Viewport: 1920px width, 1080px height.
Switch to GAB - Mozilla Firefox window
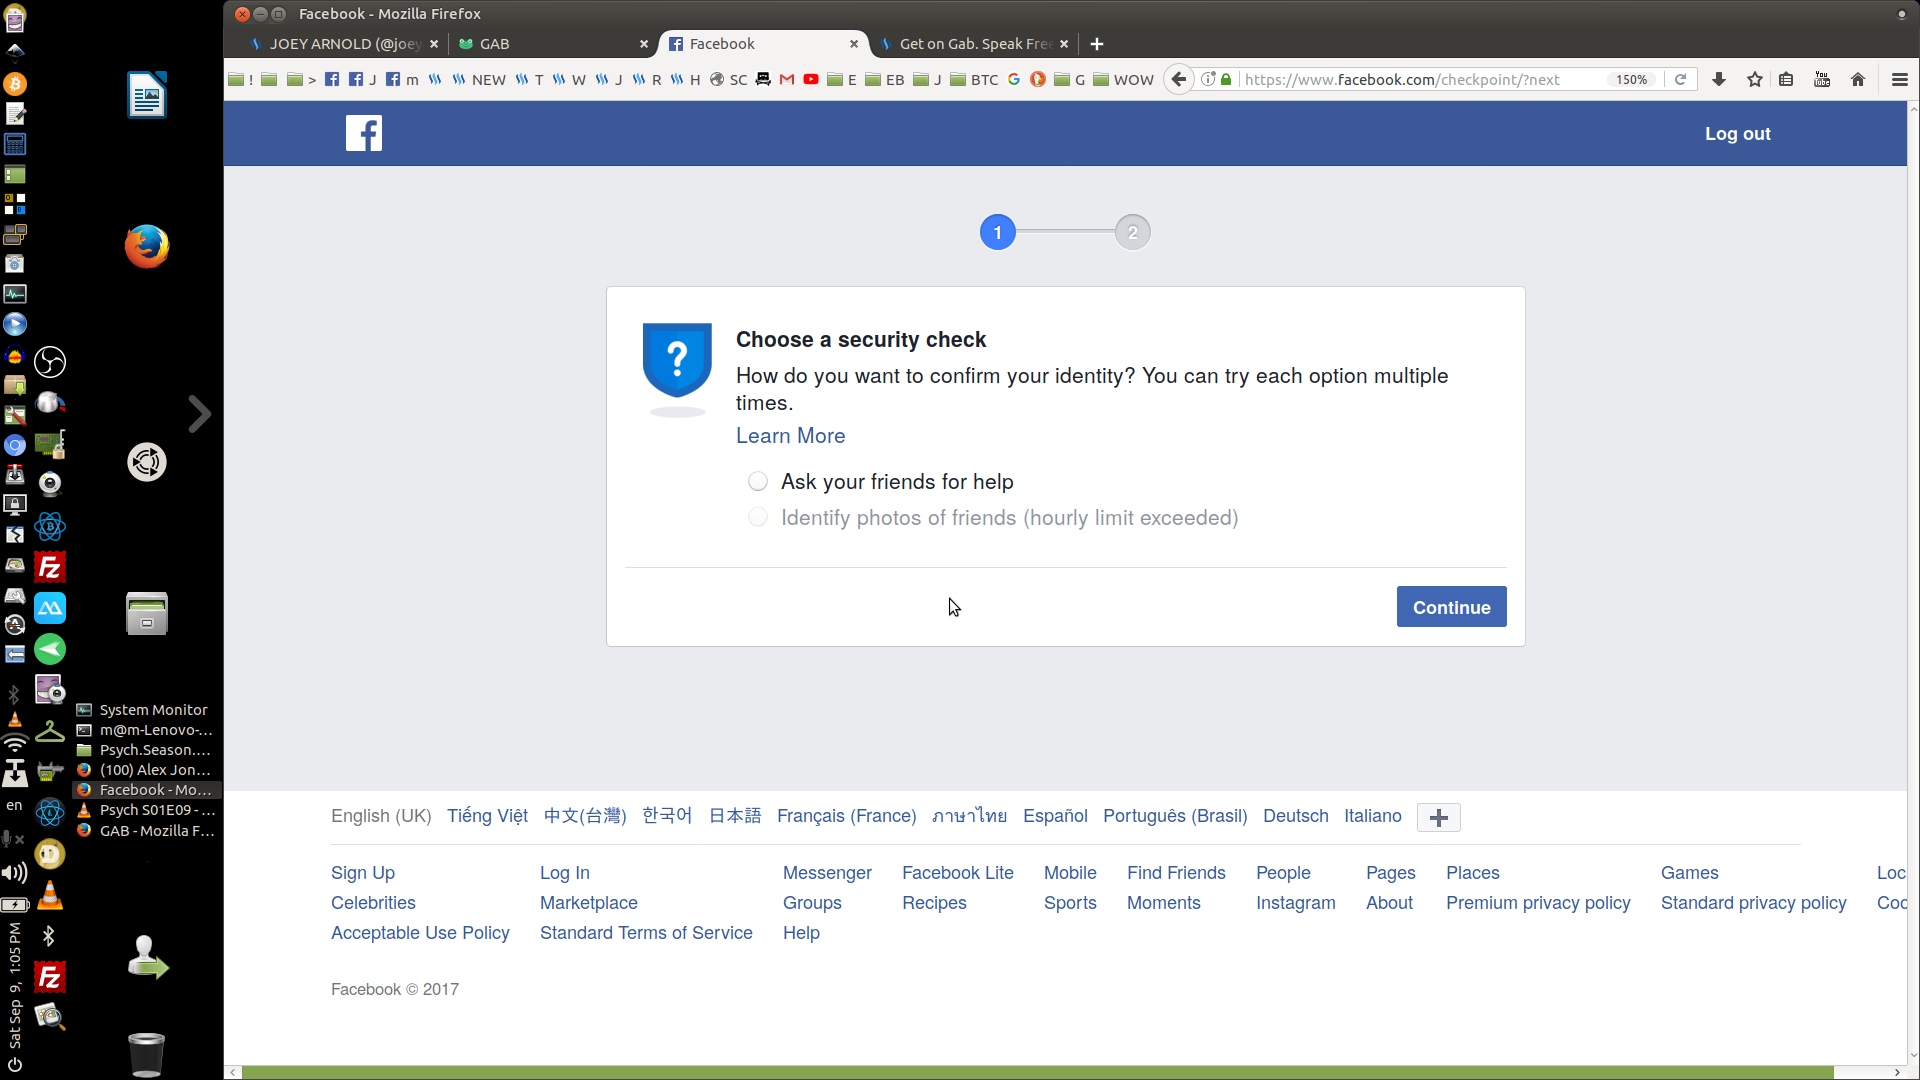(x=146, y=831)
